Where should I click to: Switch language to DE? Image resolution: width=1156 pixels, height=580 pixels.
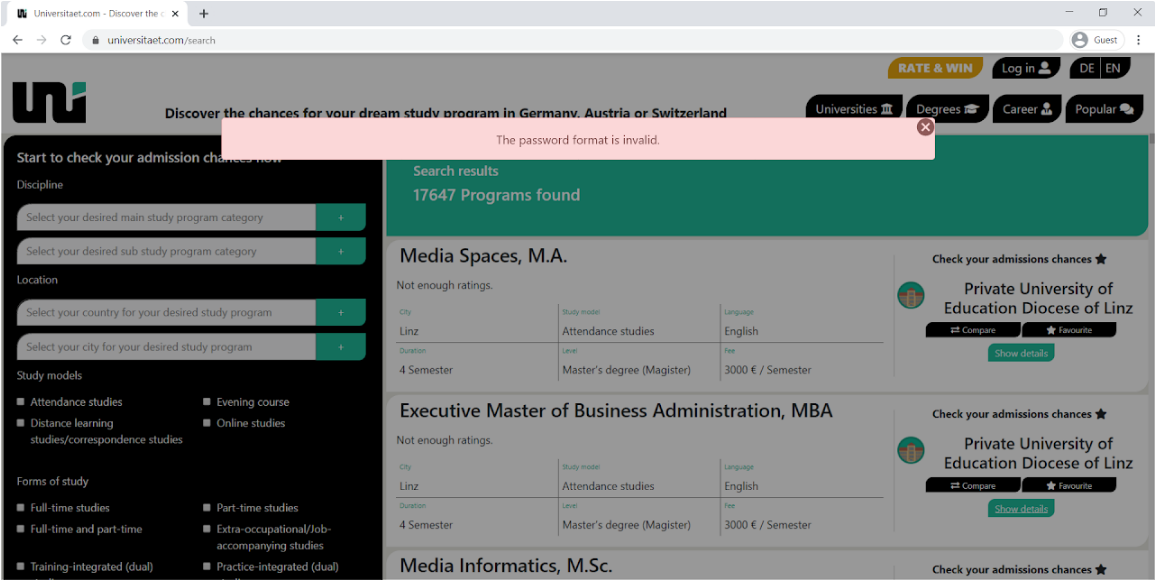[x=1087, y=68]
